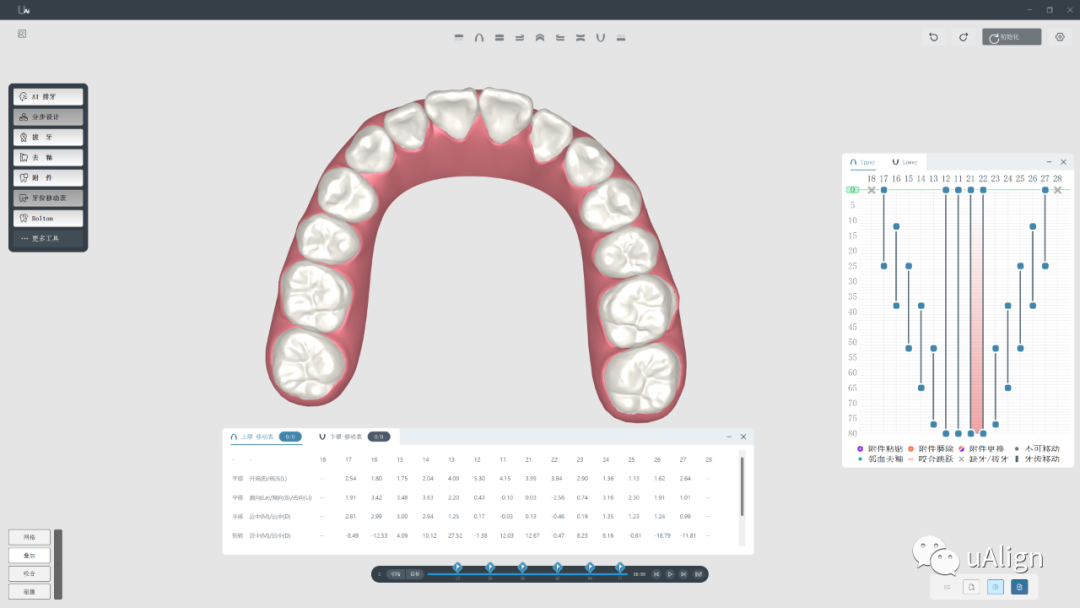
Task: Select the arch-shaped upper jaw view icon
Action: 479,38
